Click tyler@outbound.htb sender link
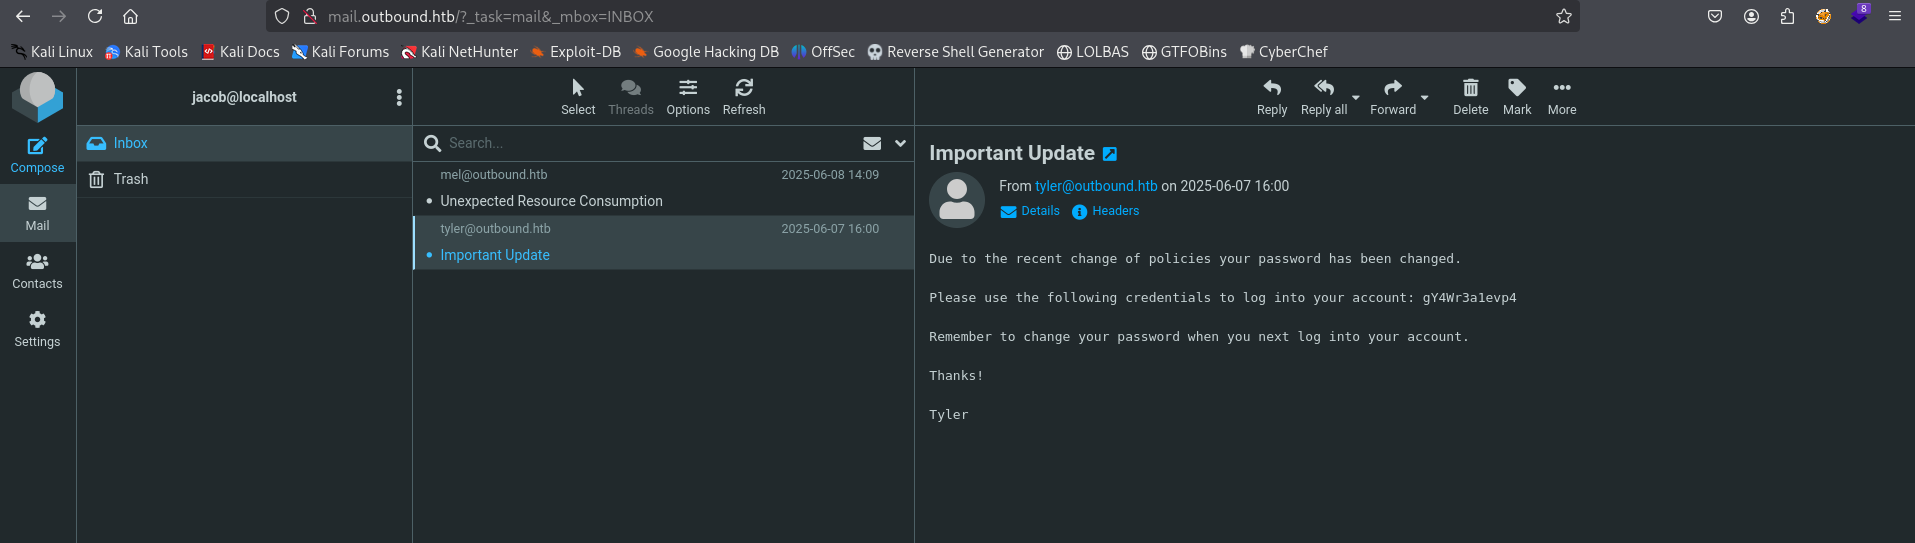The height and width of the screenshot is (543, 1915). pyautogui.click(x=1095, y=186)
